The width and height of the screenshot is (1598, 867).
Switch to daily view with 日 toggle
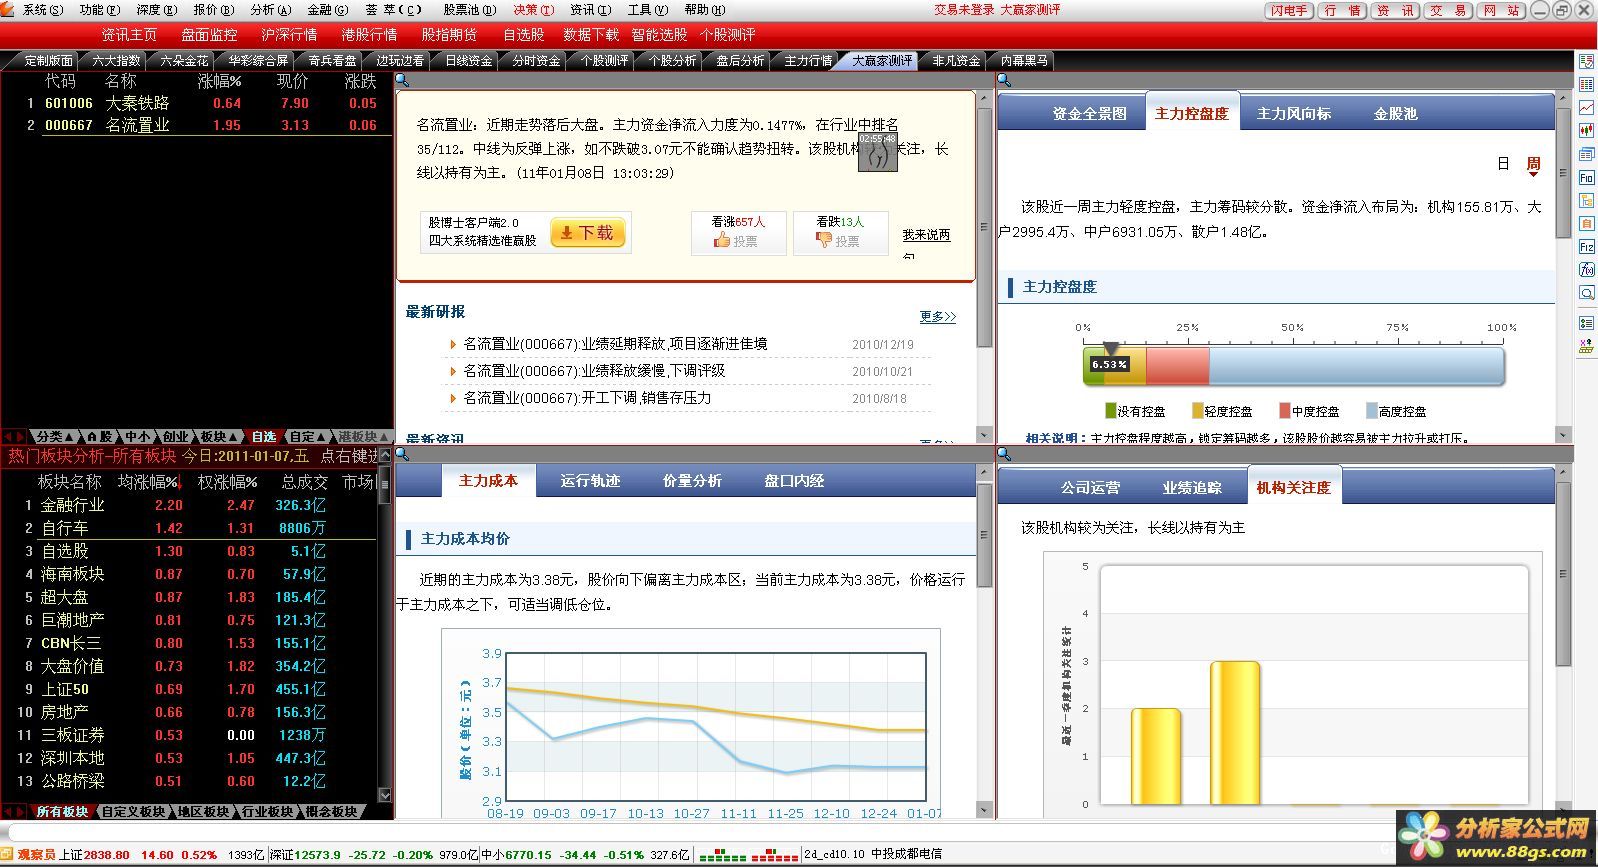pyautogui.click(x=1503, y=164)
